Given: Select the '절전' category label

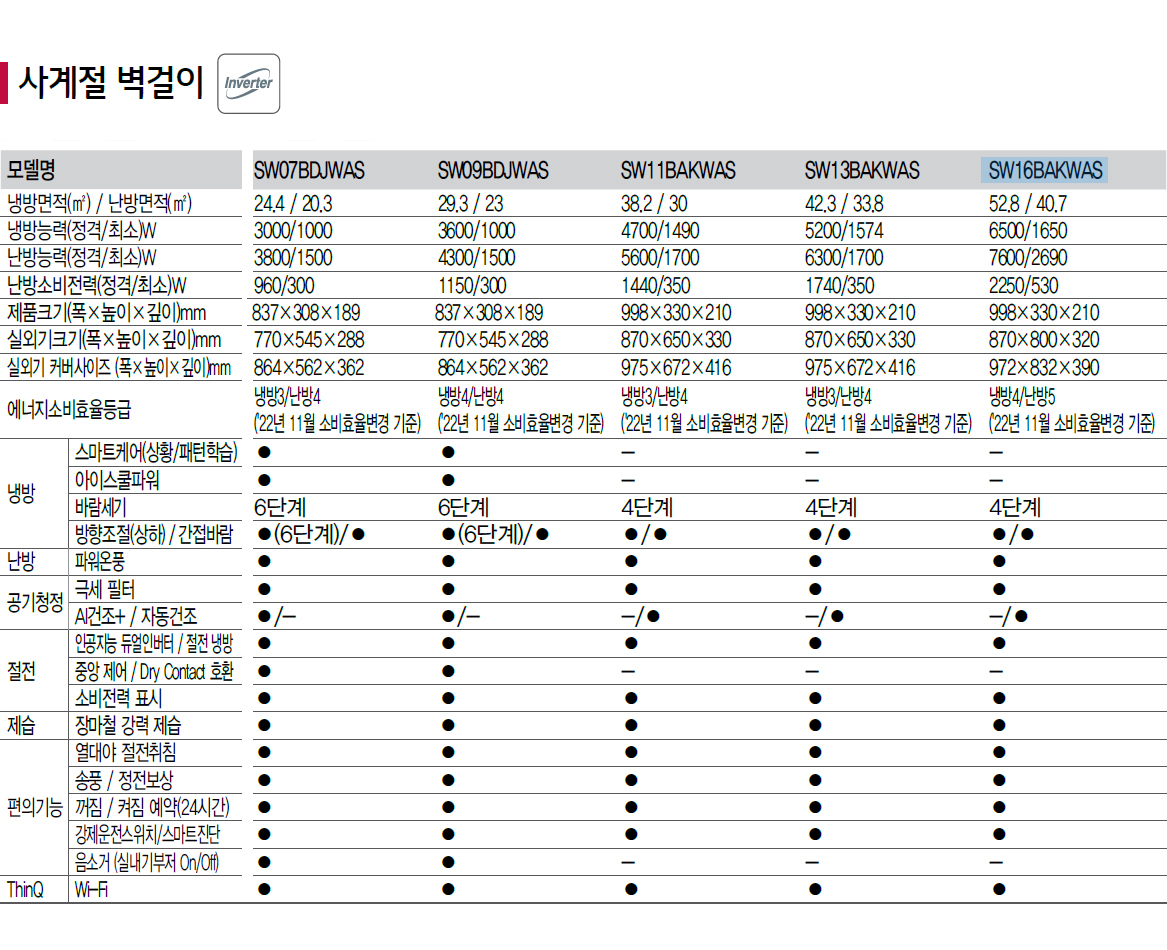Looking at the screenshot, I should pos(22,671).
